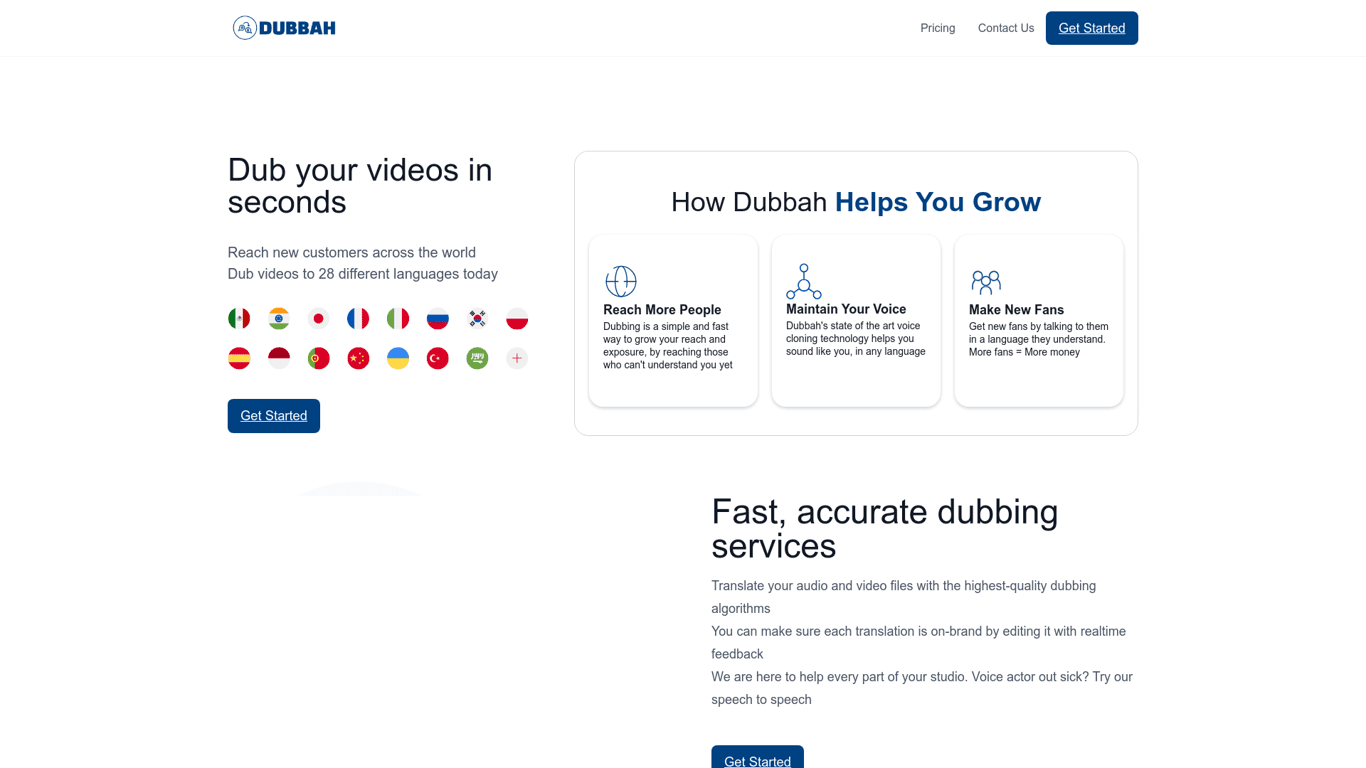
Task: Open the Pricing page
Action: (x=937, y=28)
